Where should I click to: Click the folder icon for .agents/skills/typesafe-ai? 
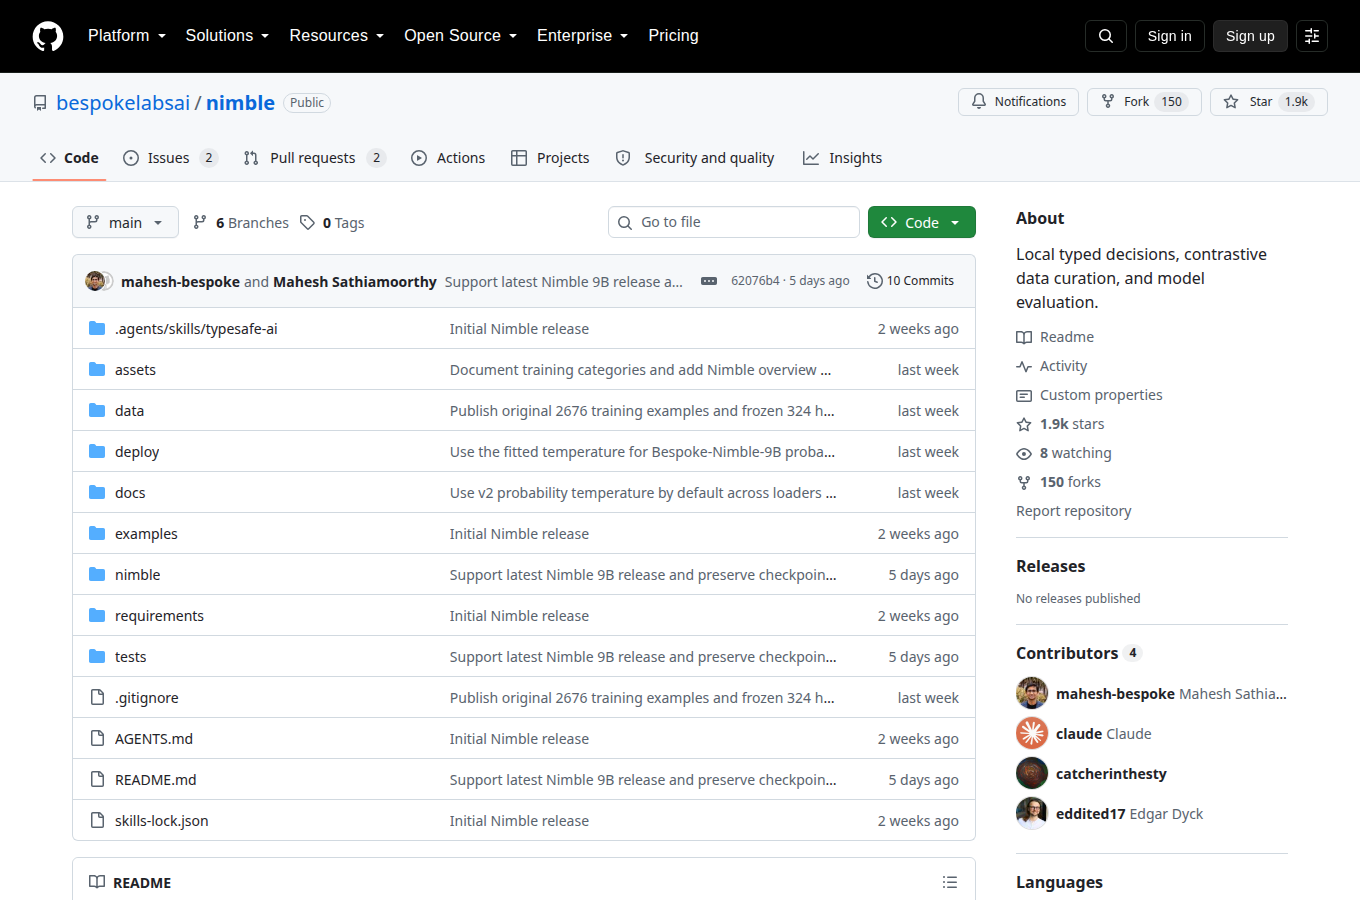97,328
